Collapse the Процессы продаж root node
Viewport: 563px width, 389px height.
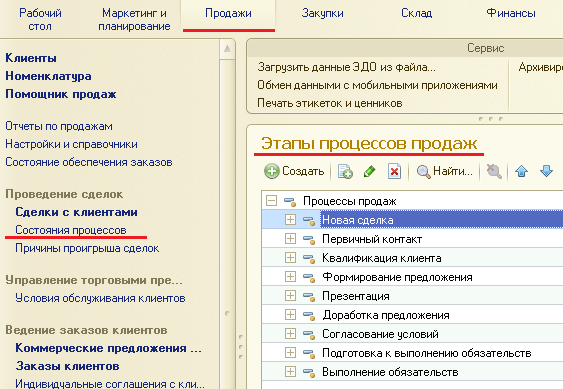271,200
